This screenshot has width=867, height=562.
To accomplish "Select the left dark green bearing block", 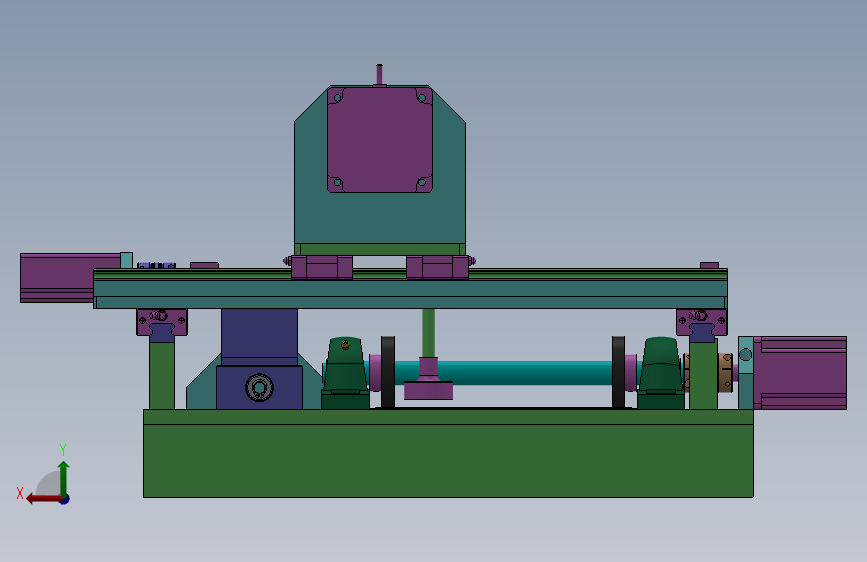I will pyautogui.click(x=346, y=373).
